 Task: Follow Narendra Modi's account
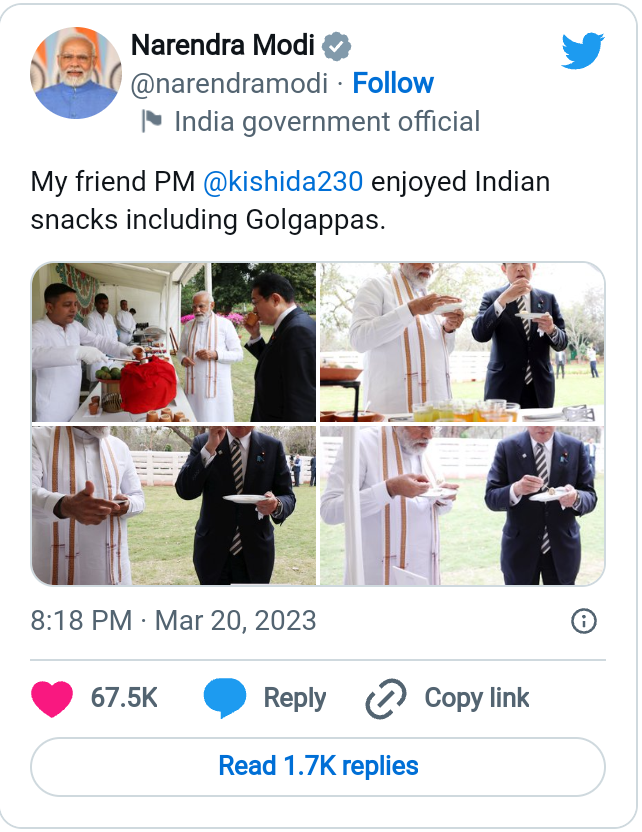pyautogui.click(x=393, y=84)
